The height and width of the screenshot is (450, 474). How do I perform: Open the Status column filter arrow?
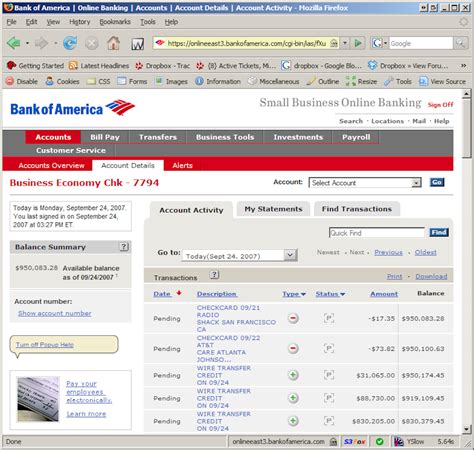point(342,294)
